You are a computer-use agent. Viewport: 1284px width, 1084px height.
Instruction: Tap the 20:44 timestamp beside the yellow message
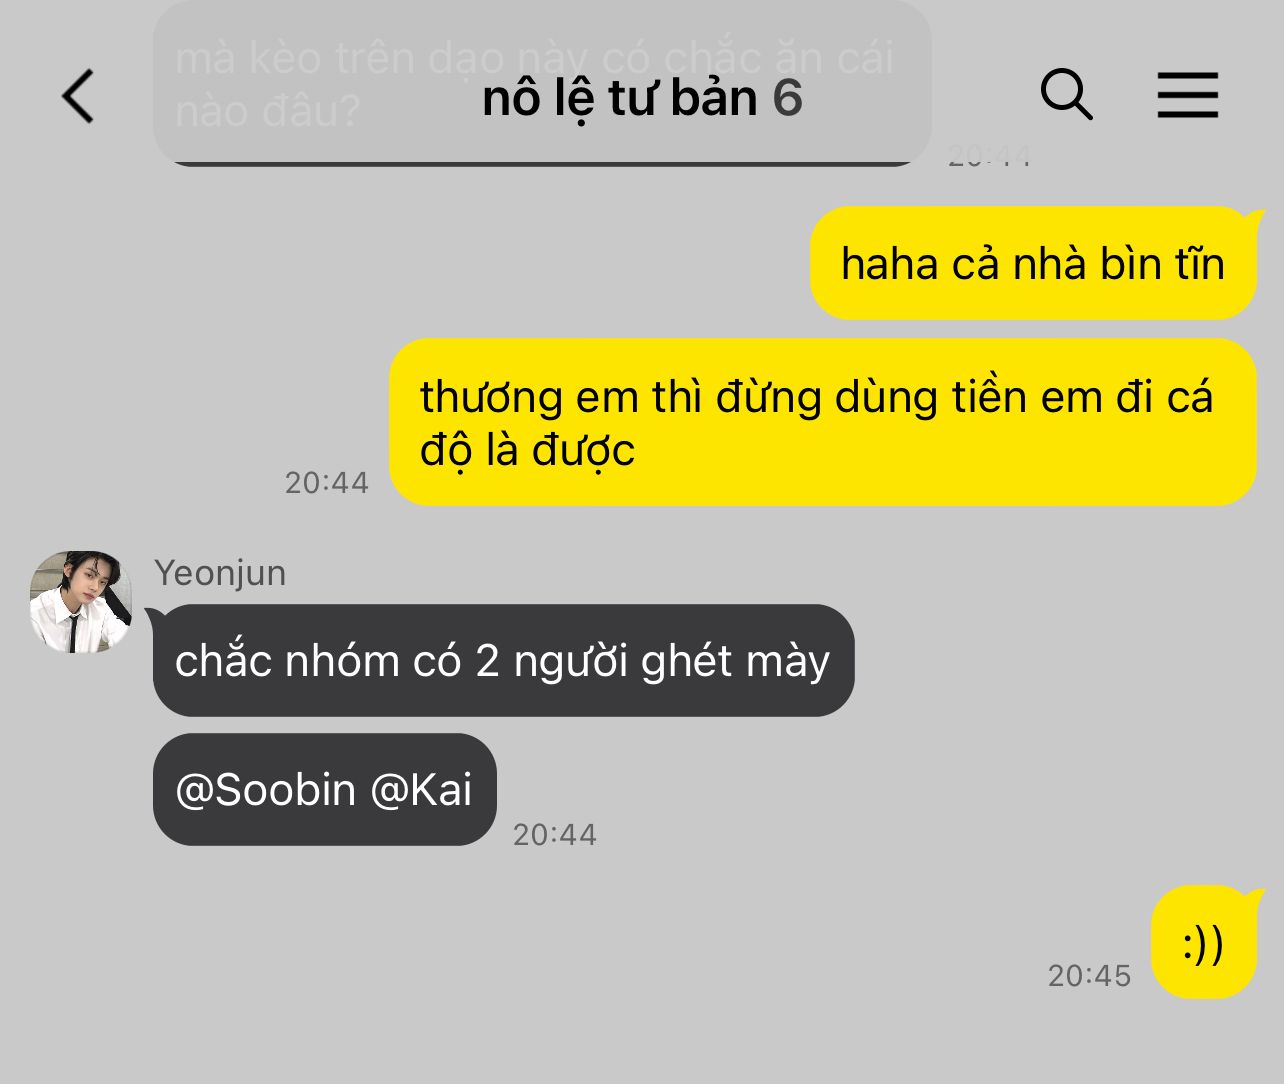[x=327, y=483]
